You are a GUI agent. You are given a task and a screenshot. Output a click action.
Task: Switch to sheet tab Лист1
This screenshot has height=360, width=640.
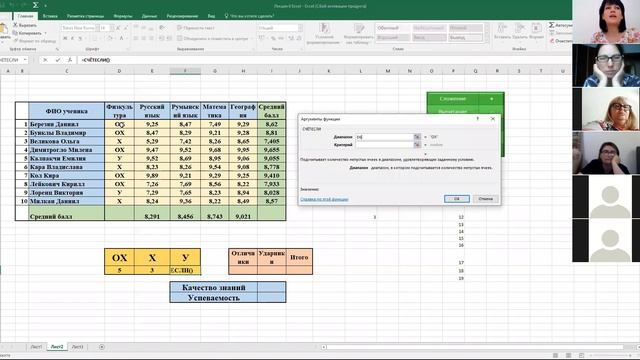coord(36,347)
